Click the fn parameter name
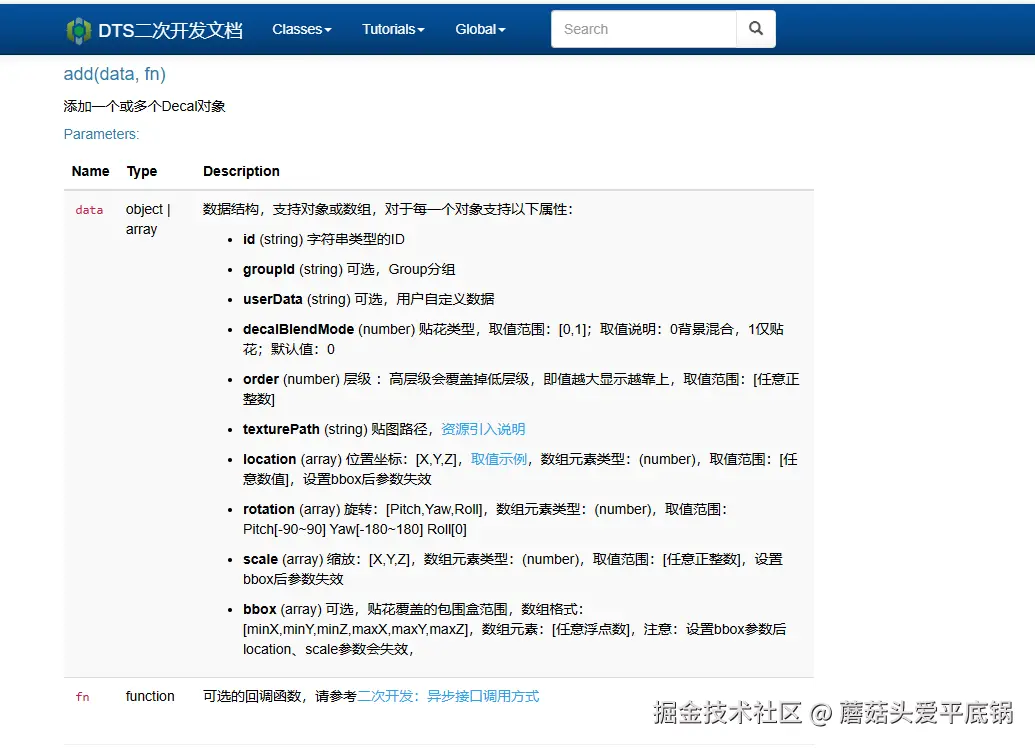Viewport: 1035px width, 748px height. pos(83,697)
